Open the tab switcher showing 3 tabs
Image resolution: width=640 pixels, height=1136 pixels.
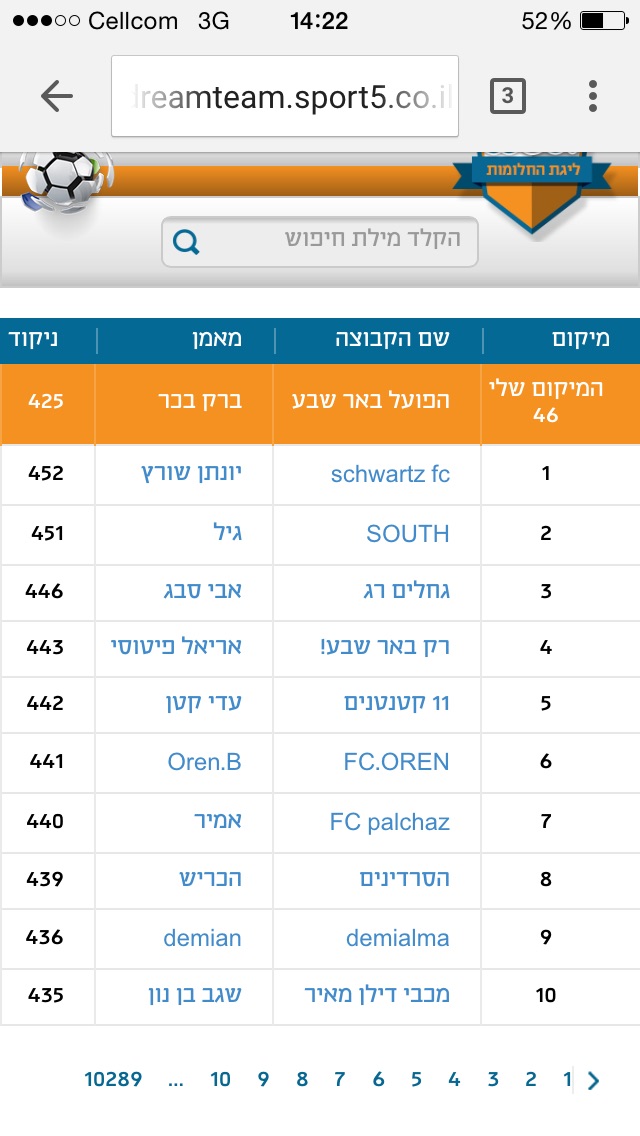(507, 96)
